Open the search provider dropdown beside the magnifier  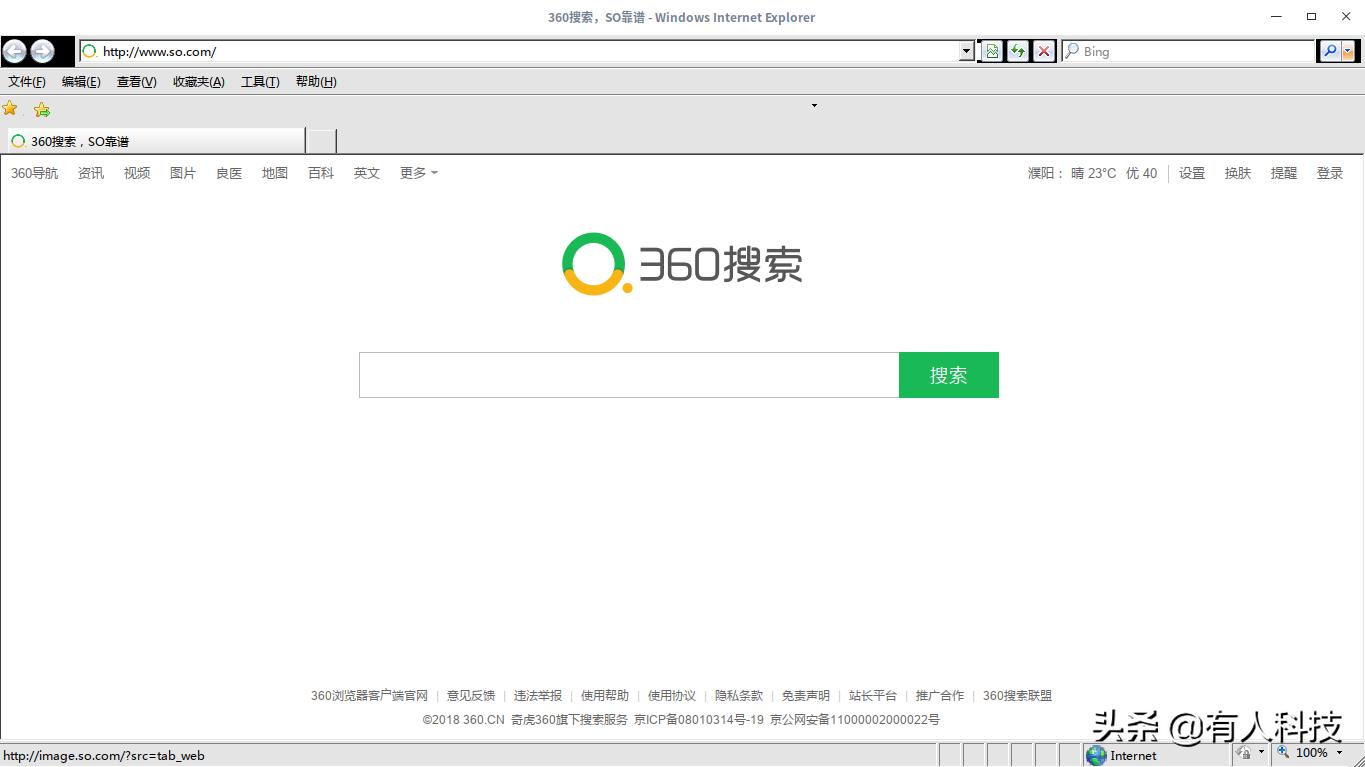point(1349,51)
